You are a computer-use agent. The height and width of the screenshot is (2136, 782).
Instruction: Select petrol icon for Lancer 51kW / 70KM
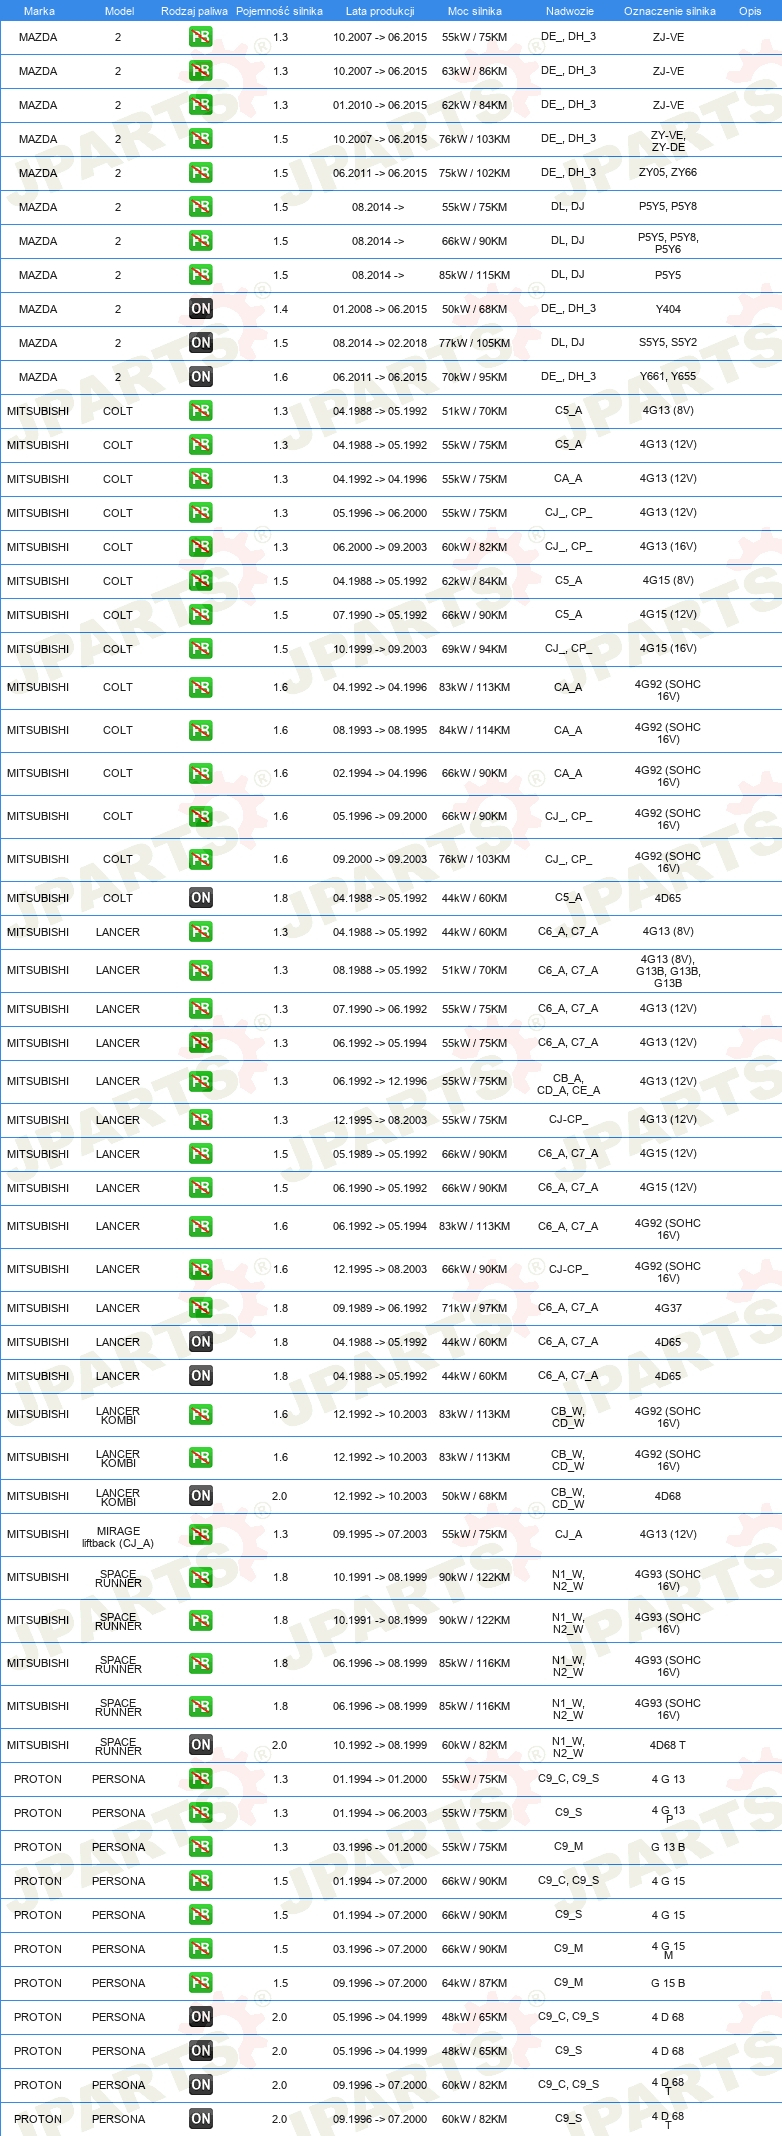pyautogui.click(x=201, y=971)
